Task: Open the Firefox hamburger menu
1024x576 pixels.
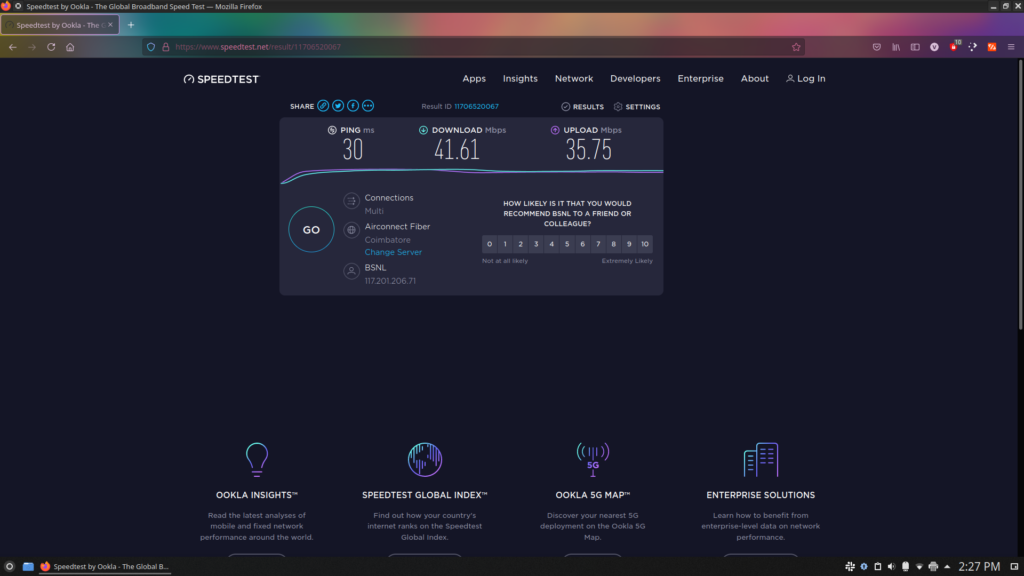Action: coord(1011,47)
